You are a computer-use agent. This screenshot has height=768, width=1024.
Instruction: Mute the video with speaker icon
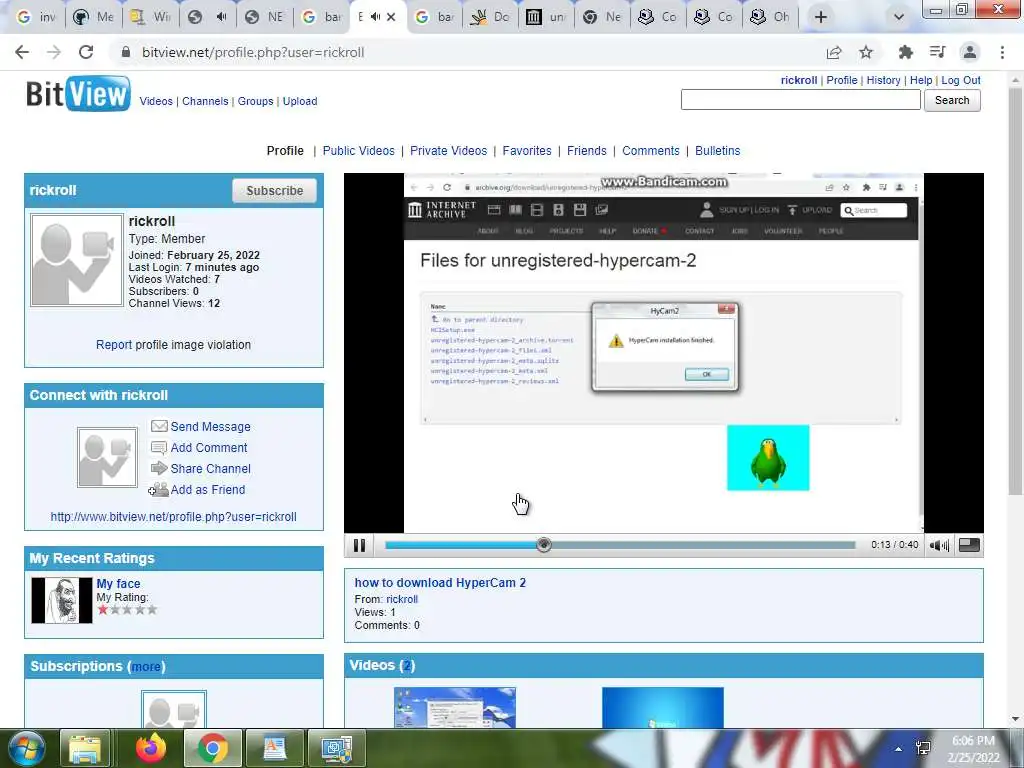point(939,545)
